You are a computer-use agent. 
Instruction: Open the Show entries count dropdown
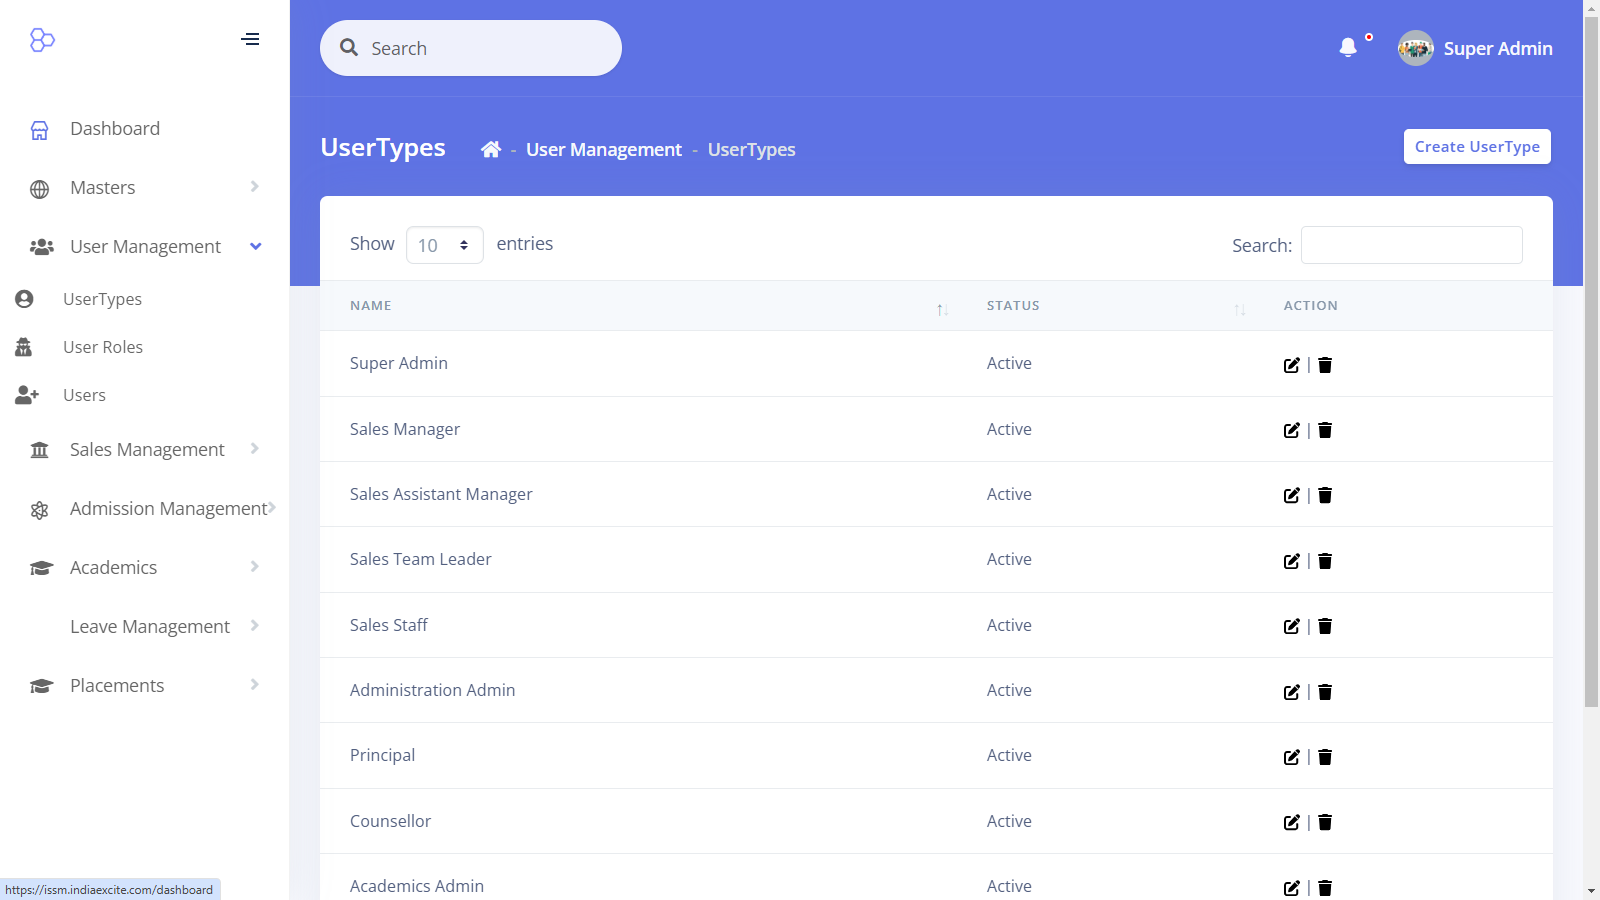coord(444,245)
